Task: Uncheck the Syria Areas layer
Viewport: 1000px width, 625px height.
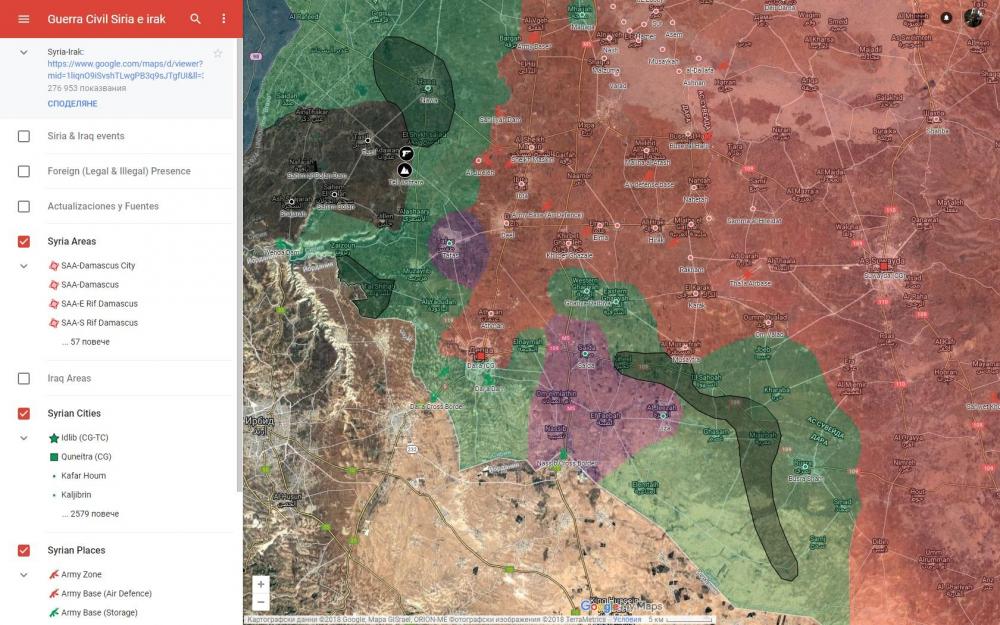Action: click(x=24, y=241)
